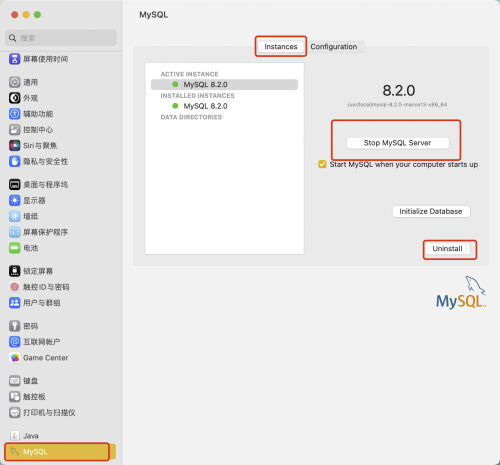Open the Battery (电池) settings icon
The width and height of the screenshot is (500, 465).
[14, 248]
